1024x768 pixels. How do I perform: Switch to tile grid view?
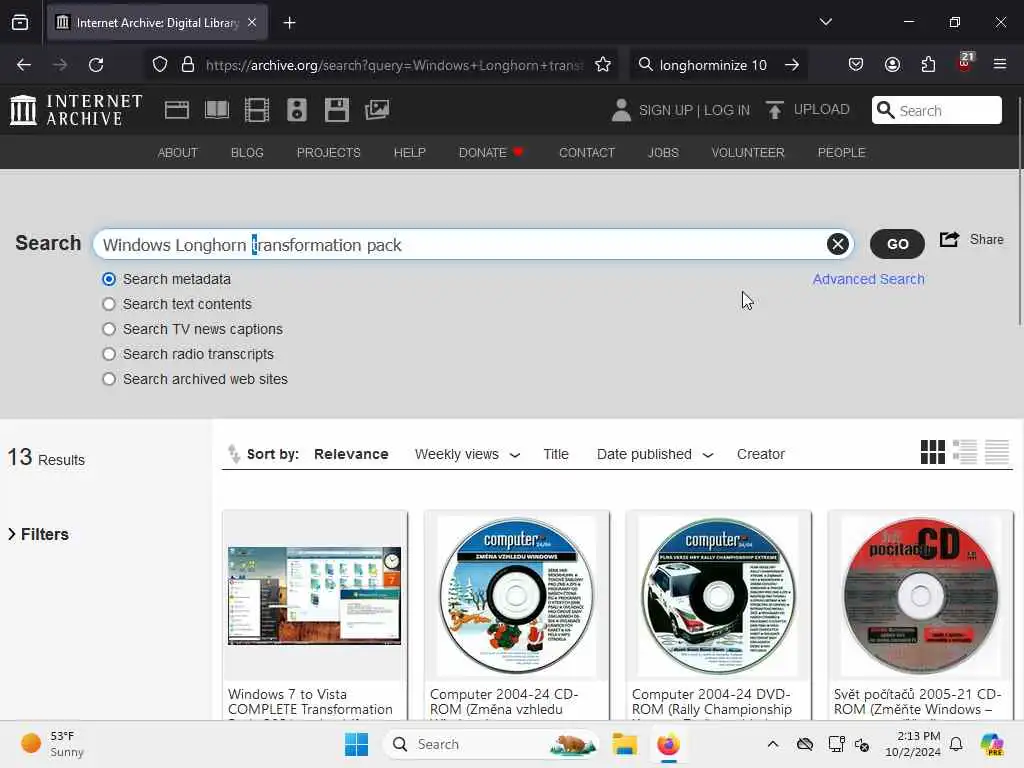click(x=933, y=452)
